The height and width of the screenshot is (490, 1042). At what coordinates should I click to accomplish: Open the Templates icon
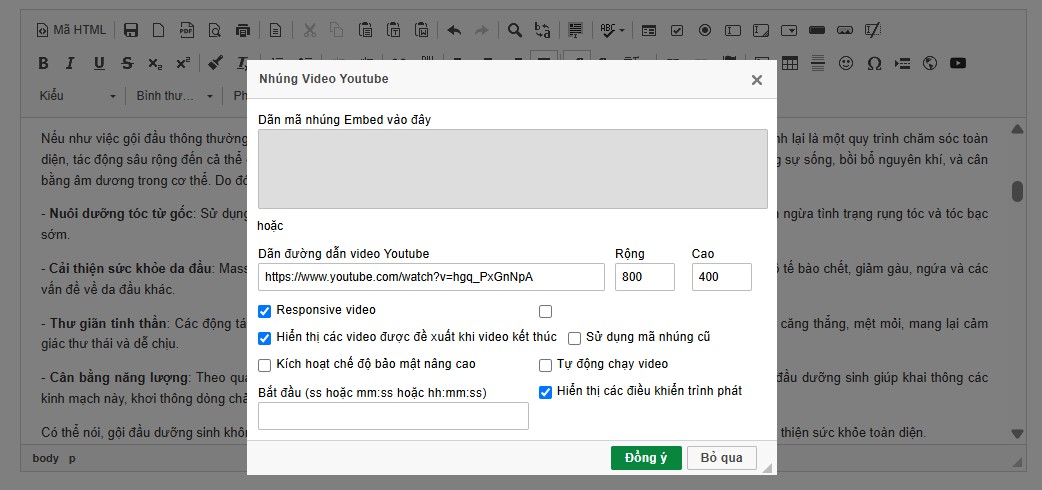click(275, 30)
